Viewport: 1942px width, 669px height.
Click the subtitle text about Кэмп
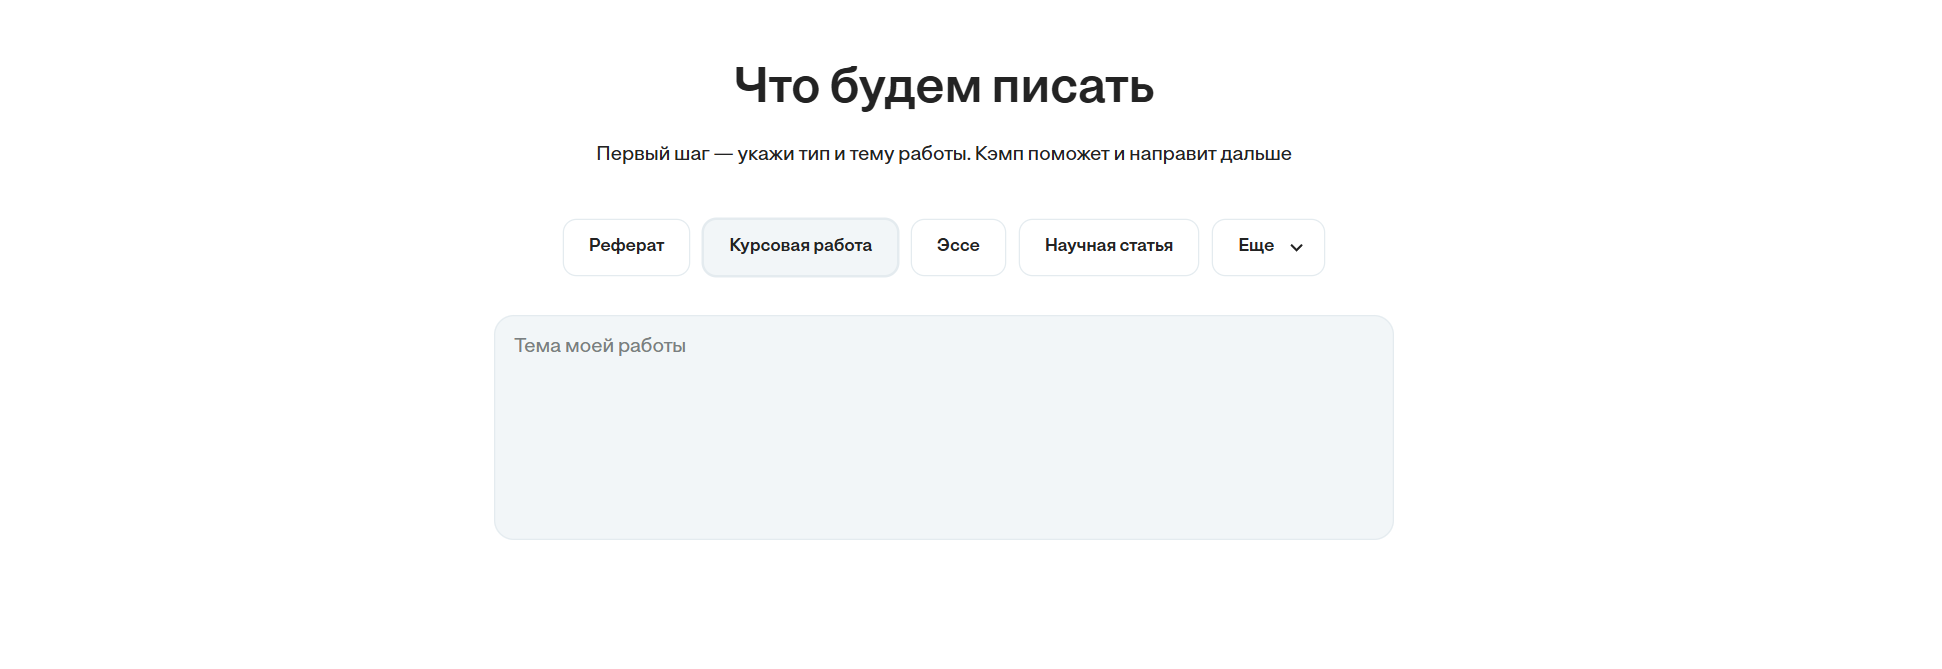tap(943, 154)
